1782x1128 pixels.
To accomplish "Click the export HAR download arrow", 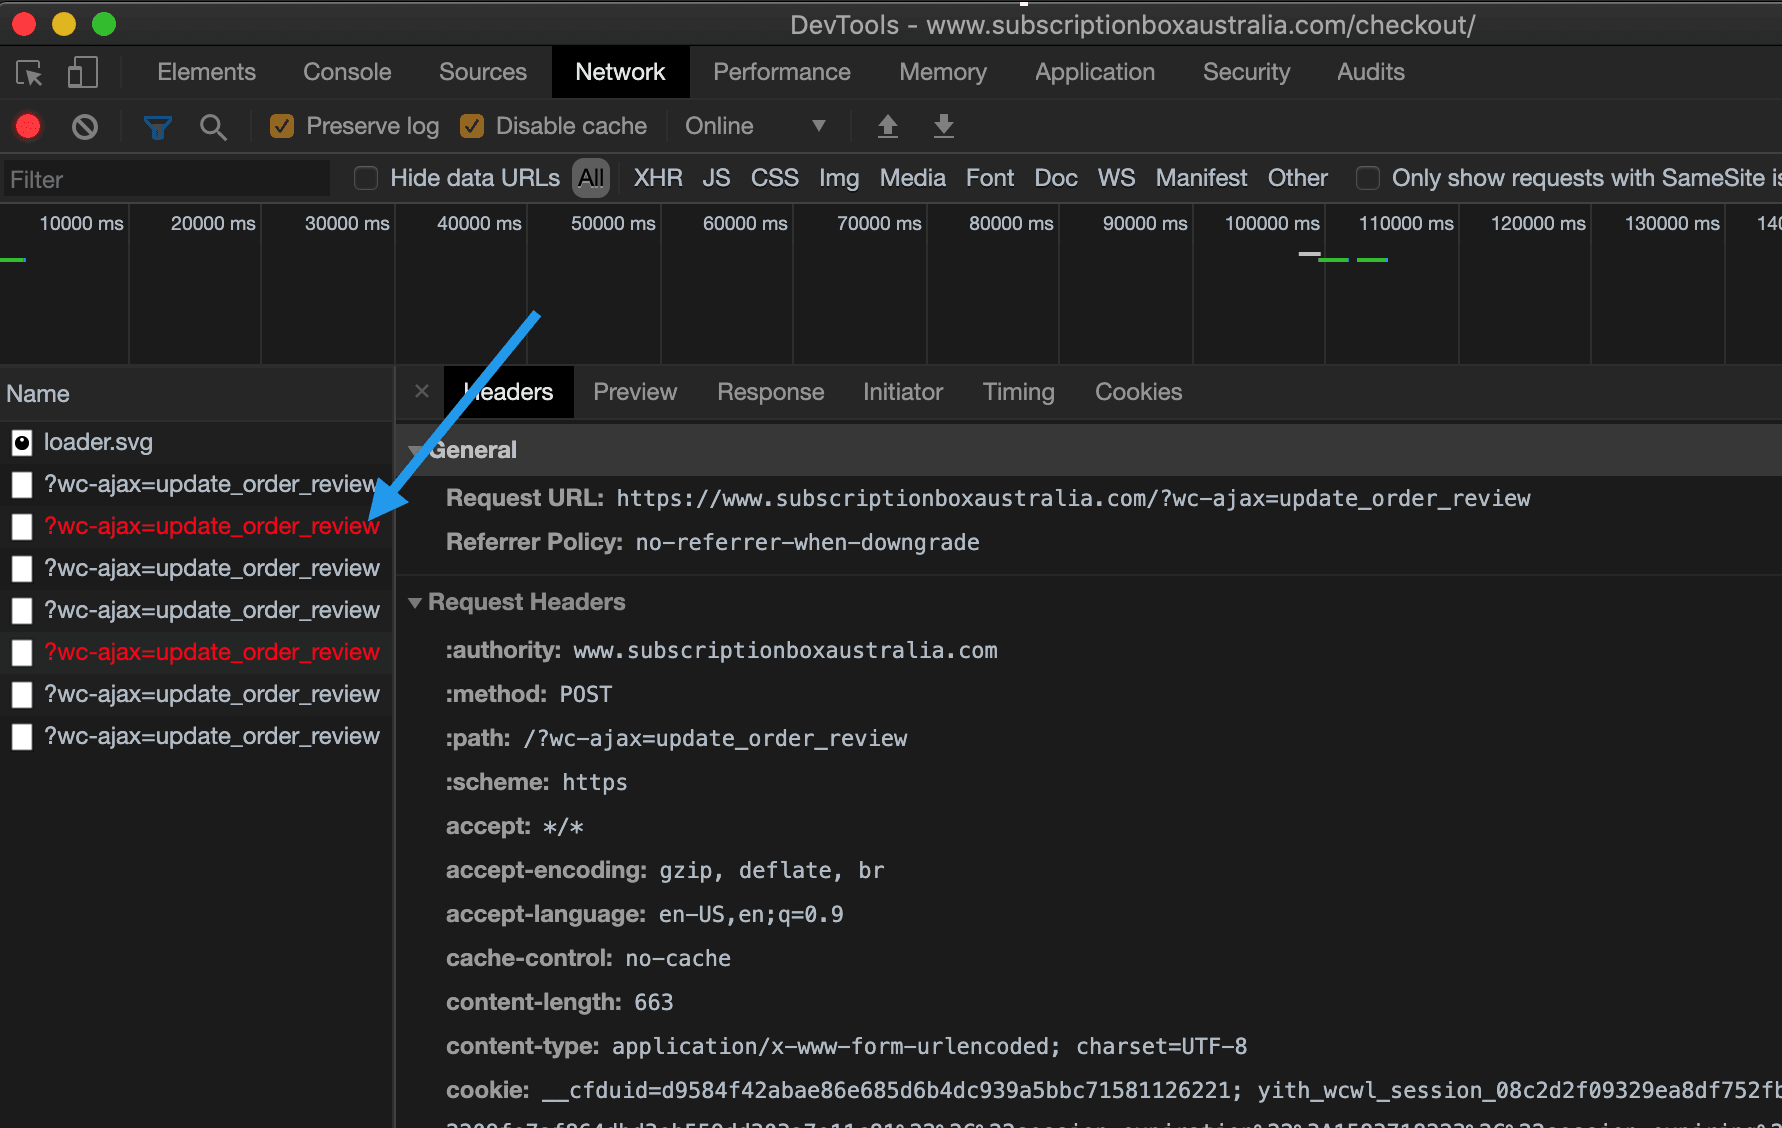I will [x=943, y=126].
